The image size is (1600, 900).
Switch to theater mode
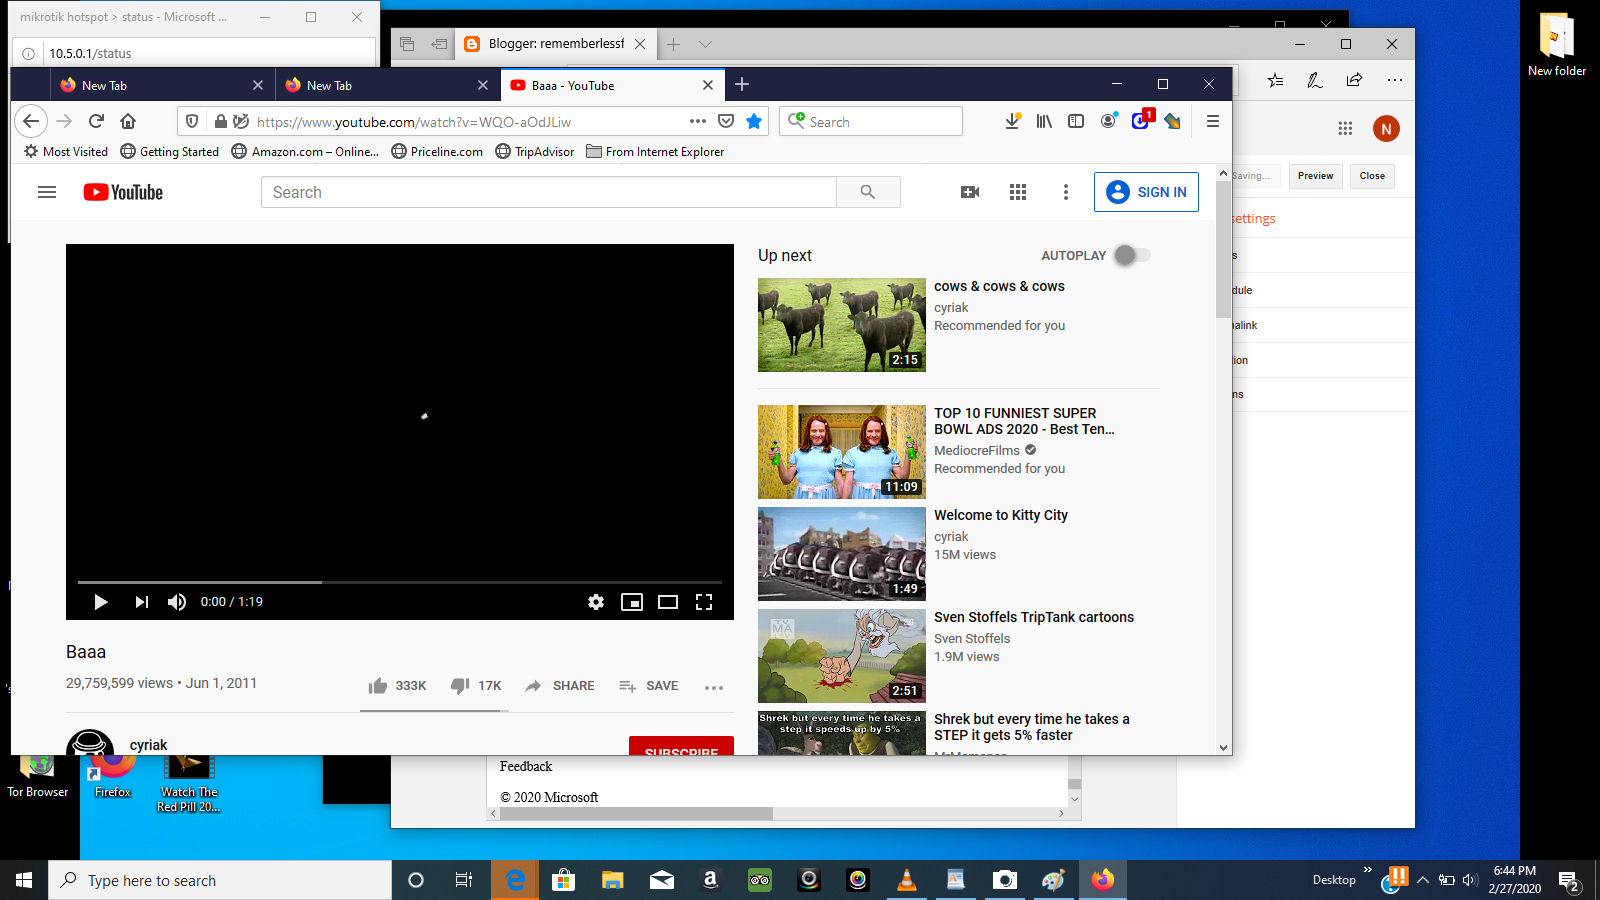pyautogui.click(x=668, y=602)
